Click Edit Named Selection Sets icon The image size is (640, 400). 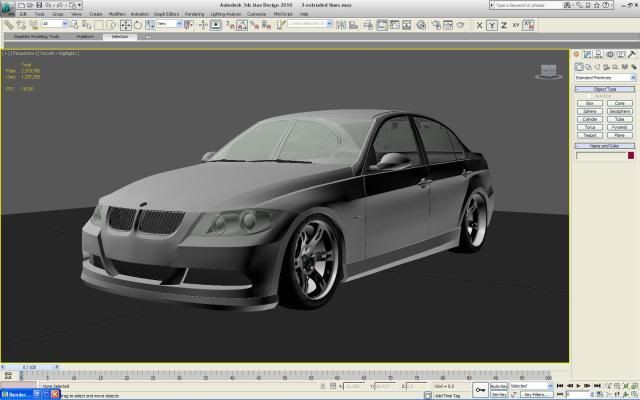point(281,25)
